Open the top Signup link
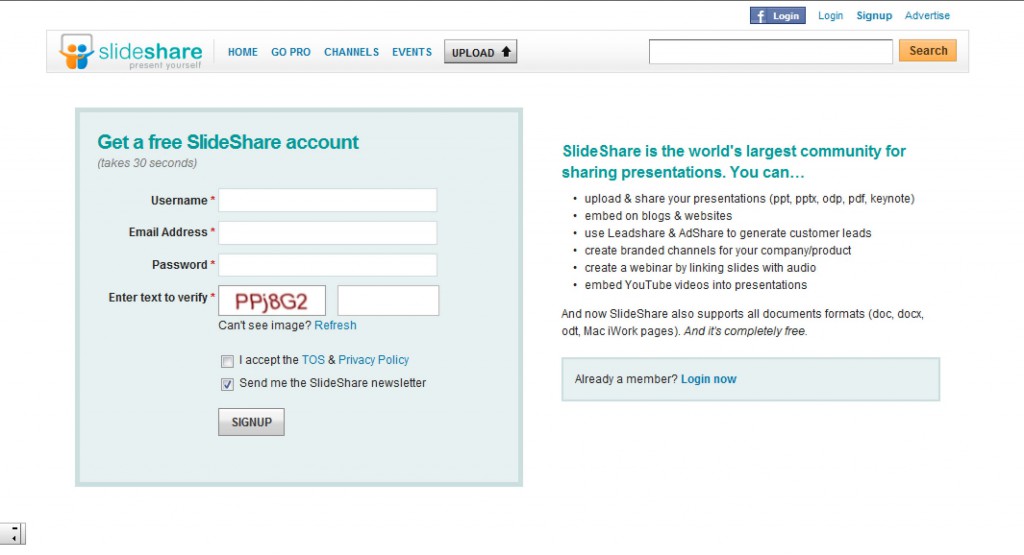1024x555 pixels. click(x=874, y=16)
